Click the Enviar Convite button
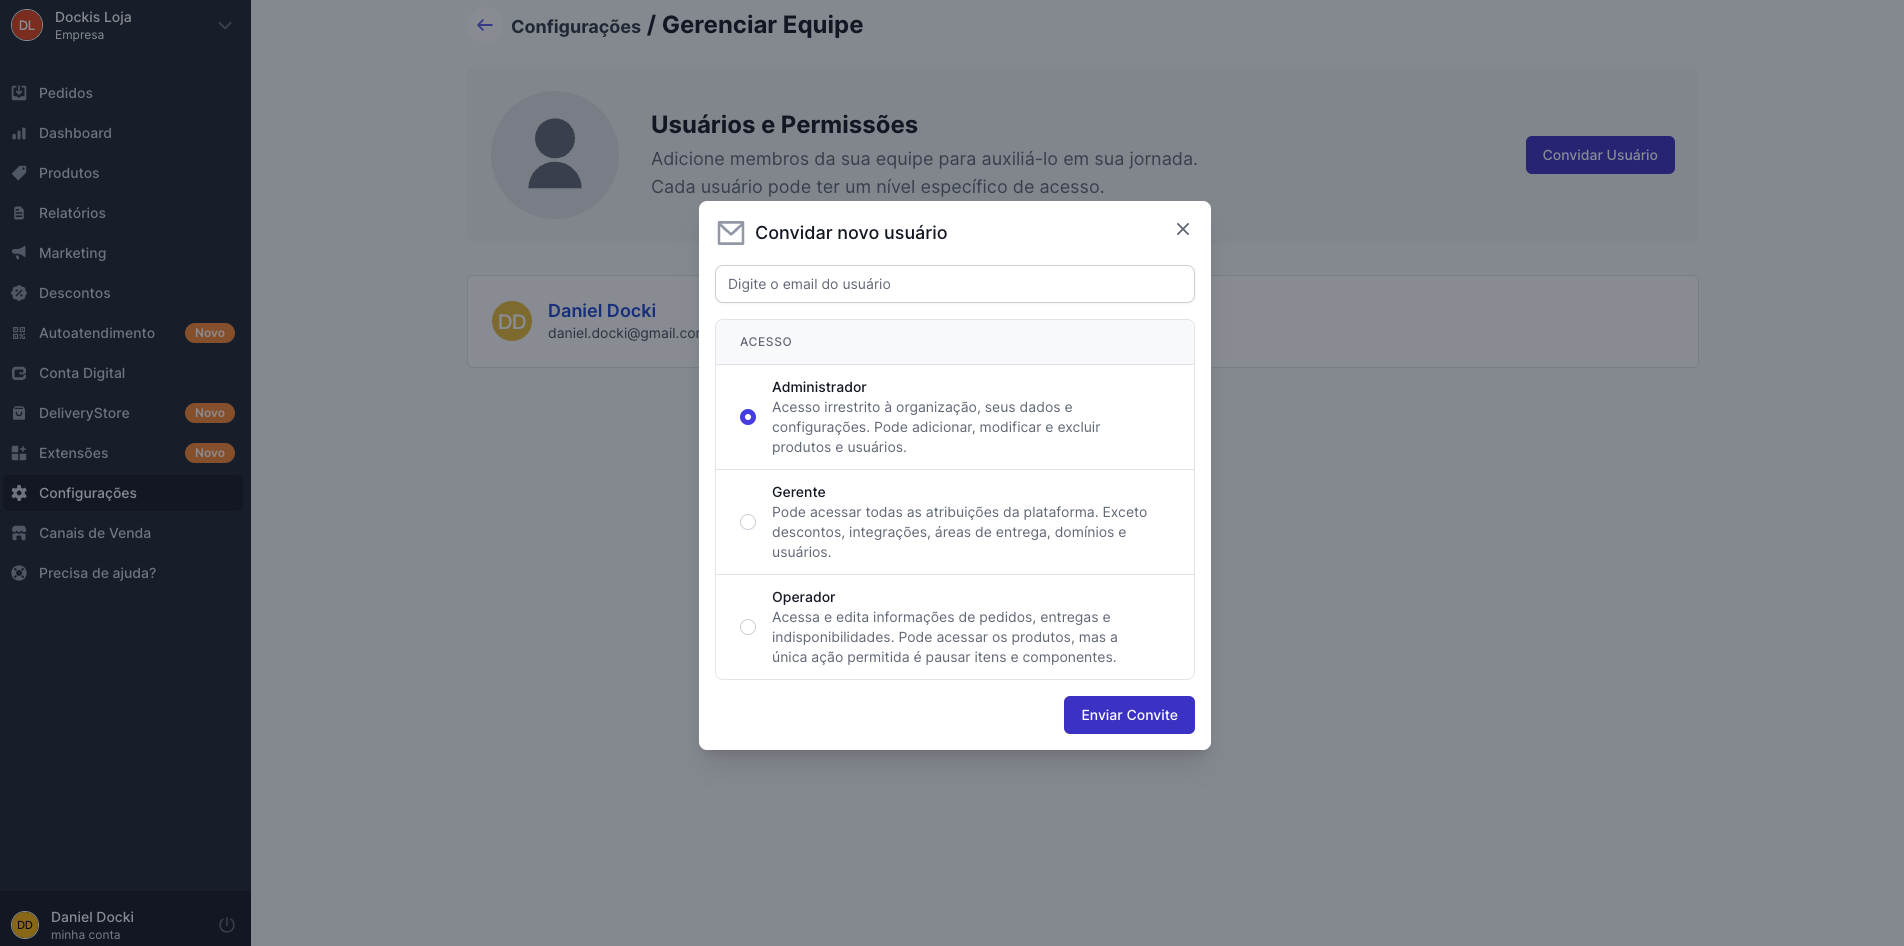Image resolution: width=1904 pixels, height=946 pixels. (1129, 715)
